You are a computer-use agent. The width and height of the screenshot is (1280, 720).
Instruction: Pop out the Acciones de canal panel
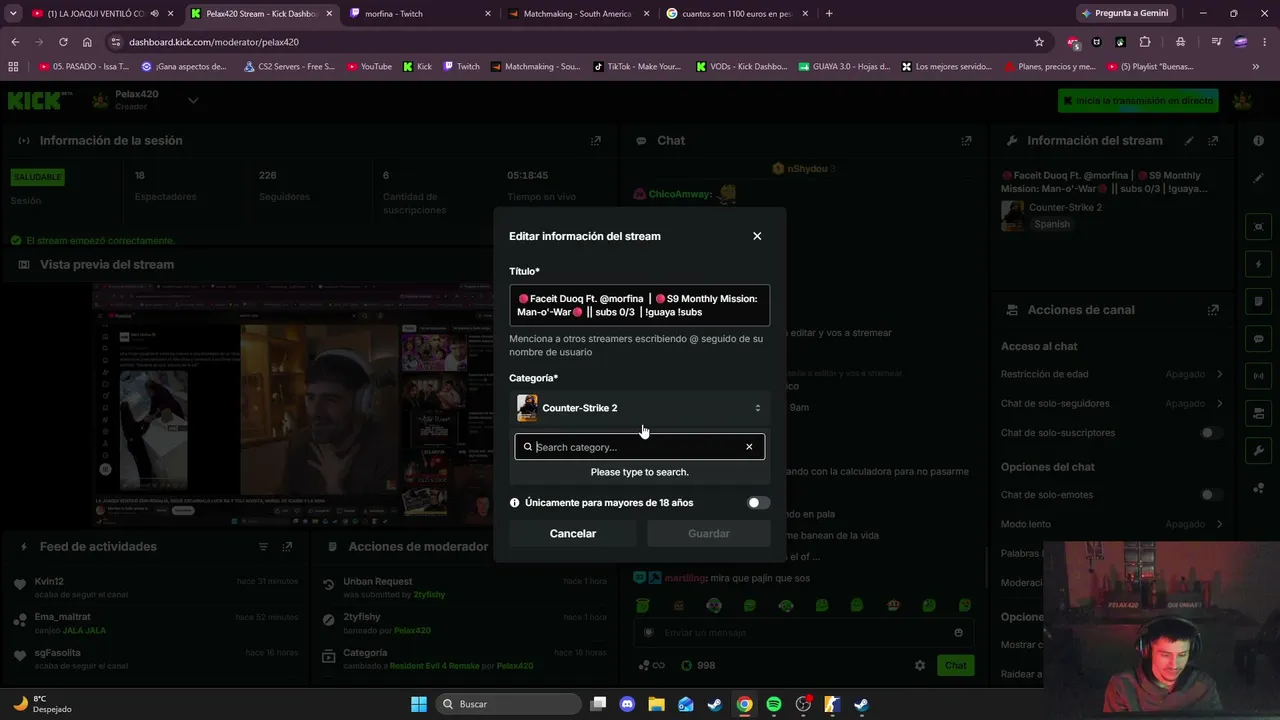(x=1213, y=310)
